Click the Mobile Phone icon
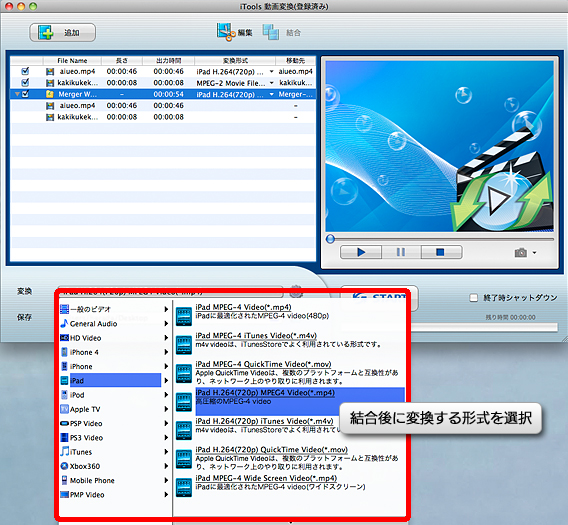The image size is (568, 525). [64, 480]
